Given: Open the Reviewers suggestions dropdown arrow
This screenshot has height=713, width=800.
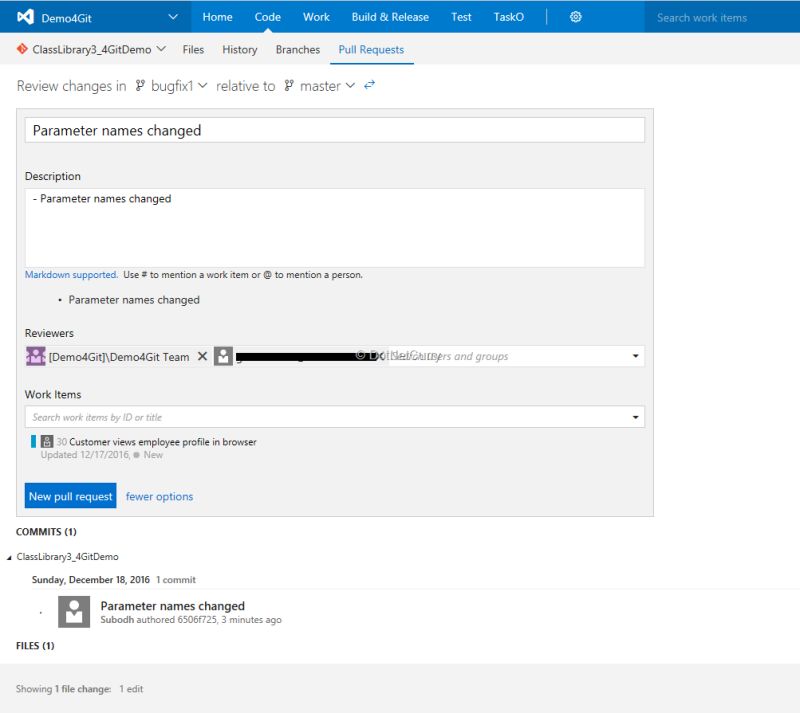Looking at the screenshot, I should click(634, 355).
